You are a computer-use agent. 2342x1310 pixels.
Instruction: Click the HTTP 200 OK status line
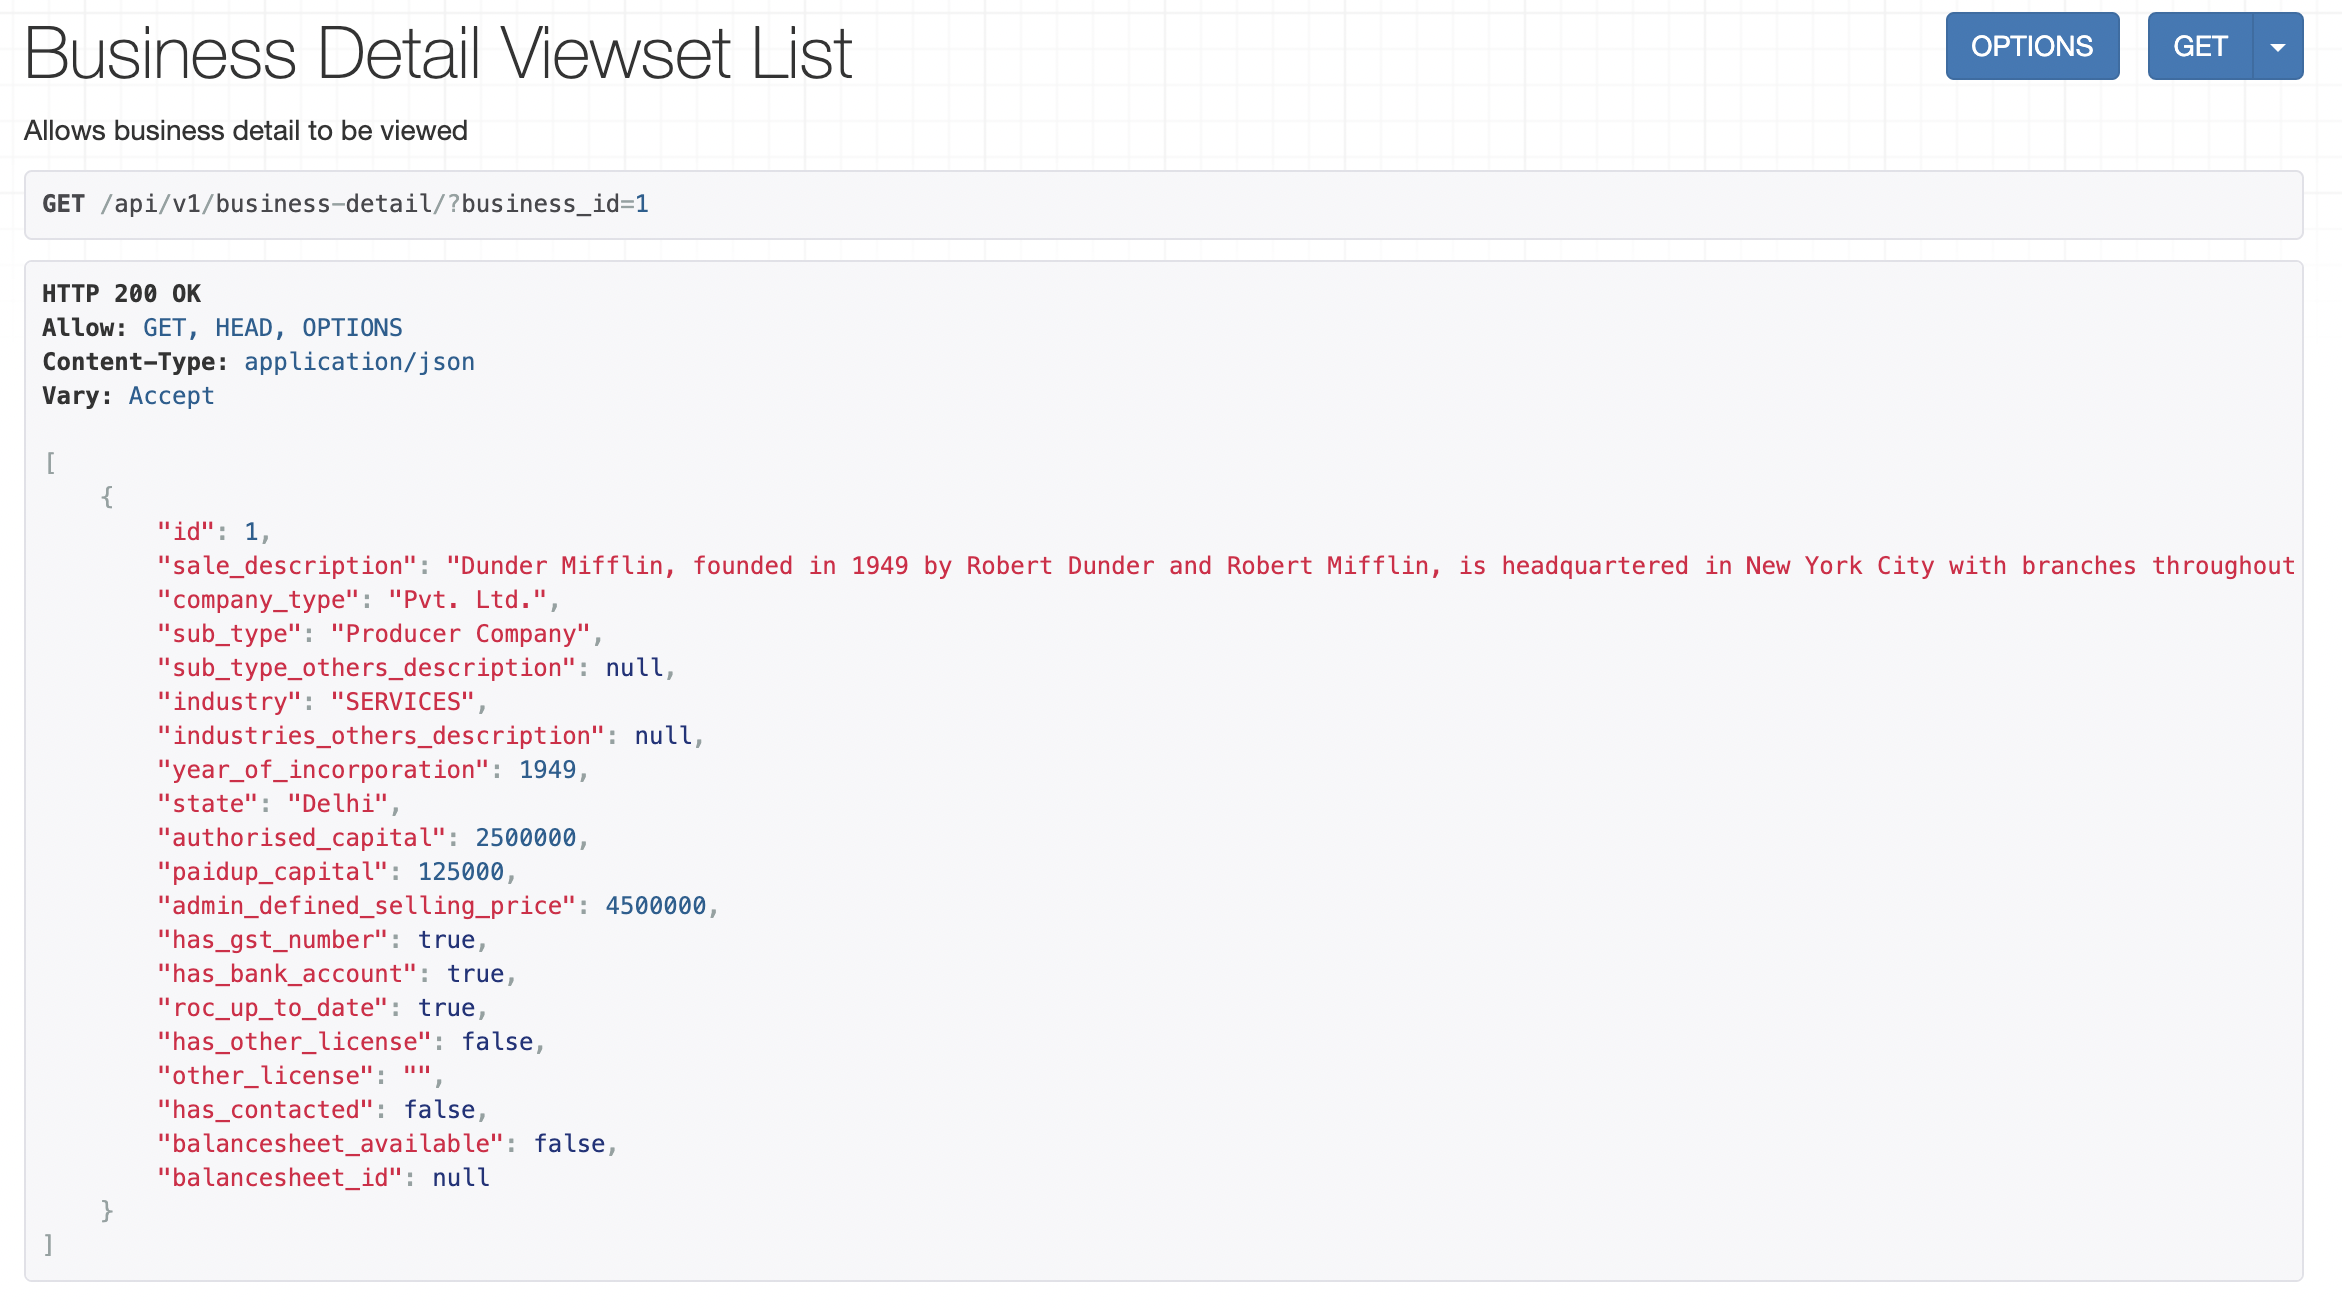(121, 294)
